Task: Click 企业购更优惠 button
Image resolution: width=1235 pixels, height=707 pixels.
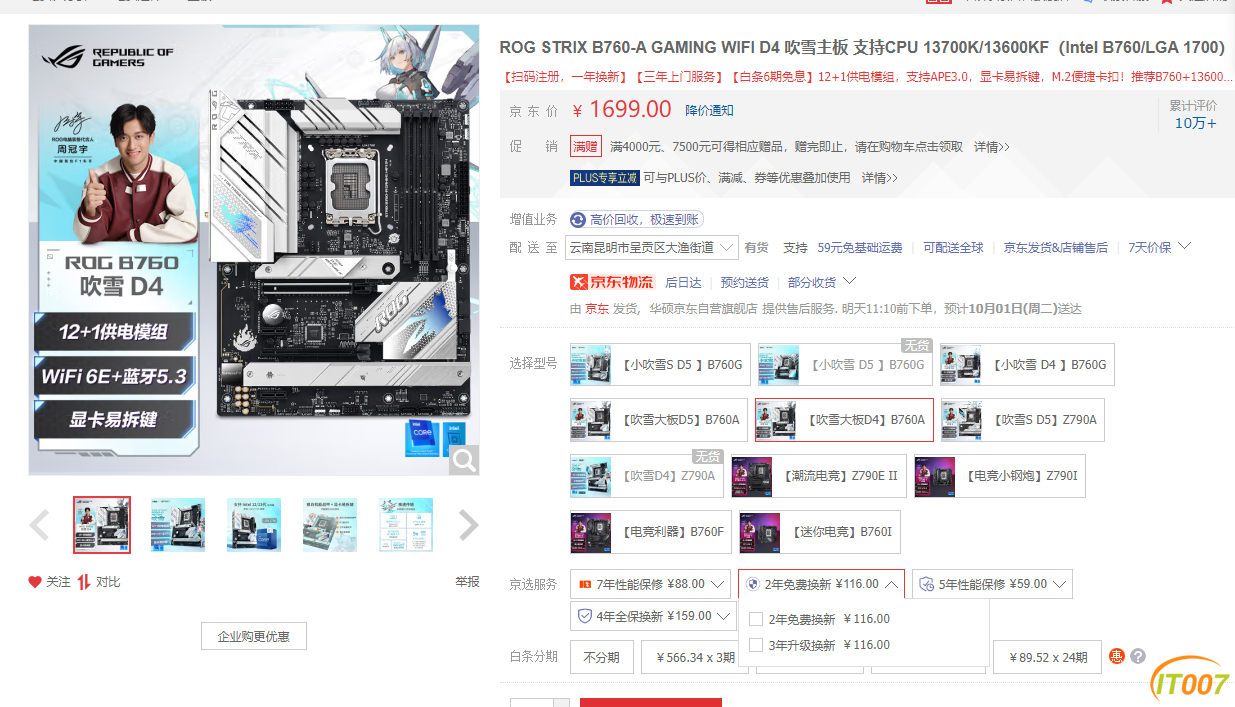Action: coord(254,636)
